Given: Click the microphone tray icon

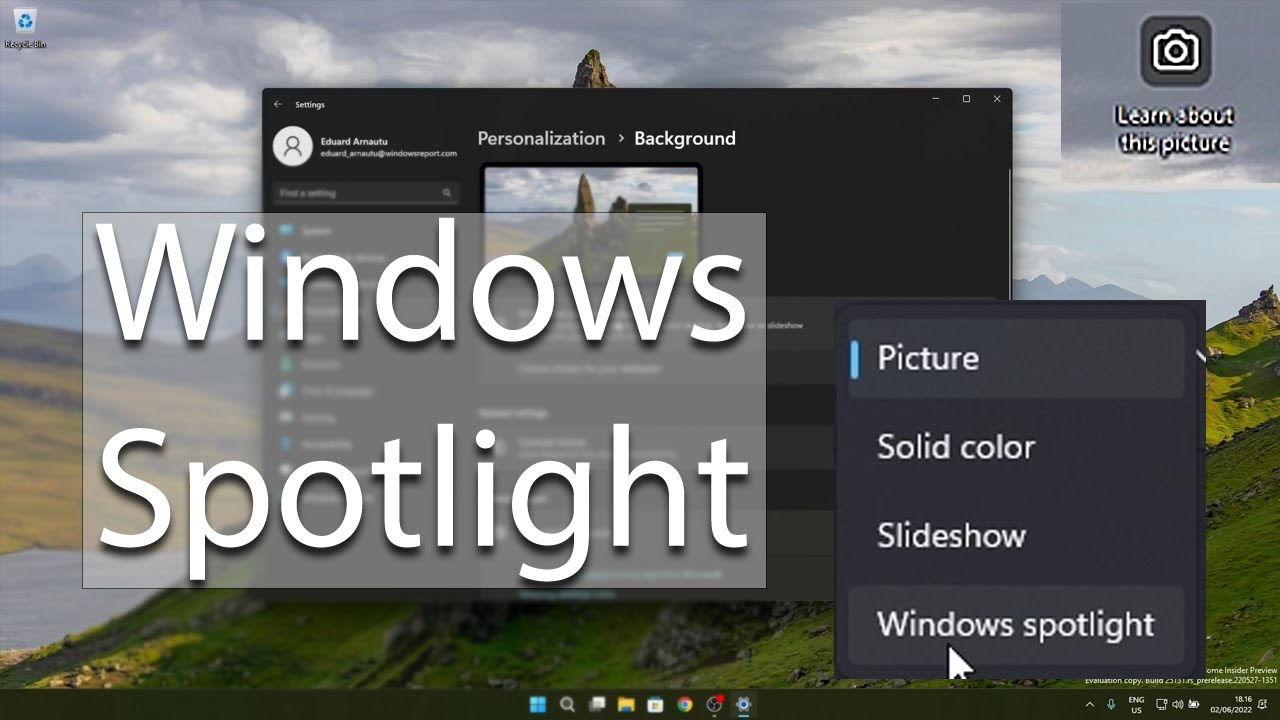Looking at the screenshot, I should pyautogui.click(x=1111, y=704).
